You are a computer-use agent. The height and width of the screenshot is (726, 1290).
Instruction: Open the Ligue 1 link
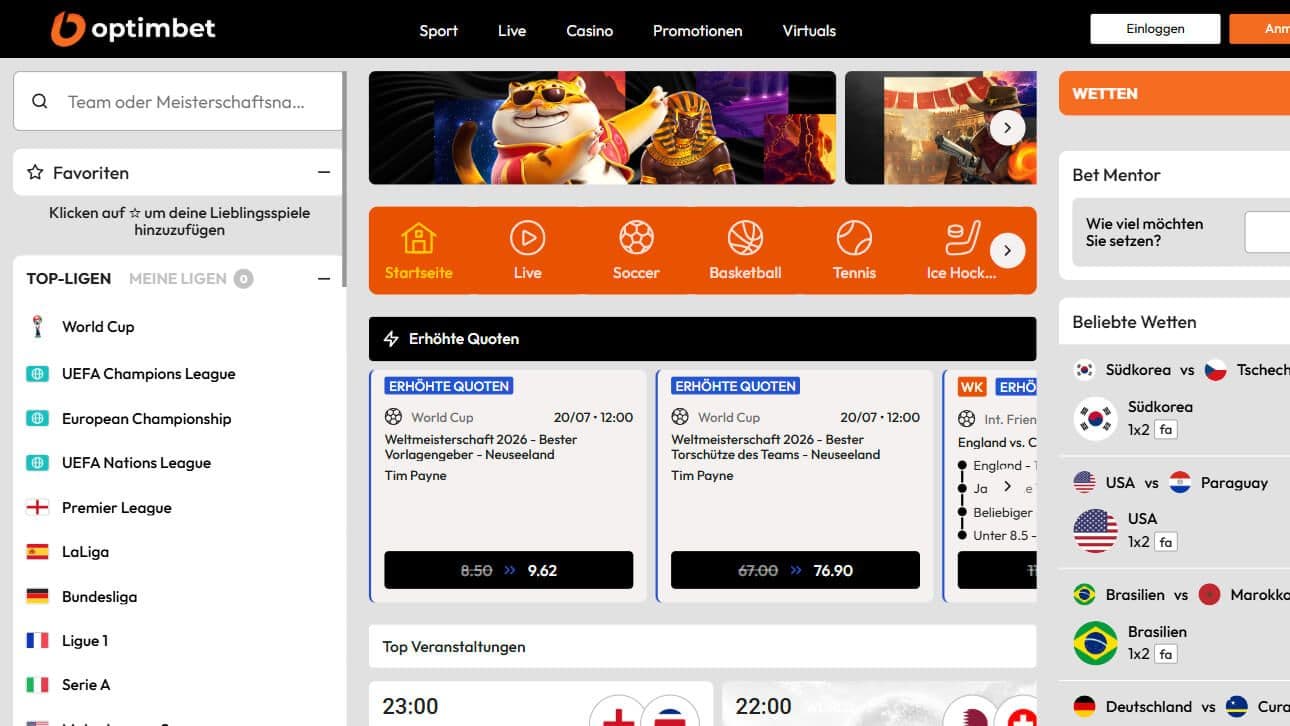pyautogui.click(x=85, y=641)
